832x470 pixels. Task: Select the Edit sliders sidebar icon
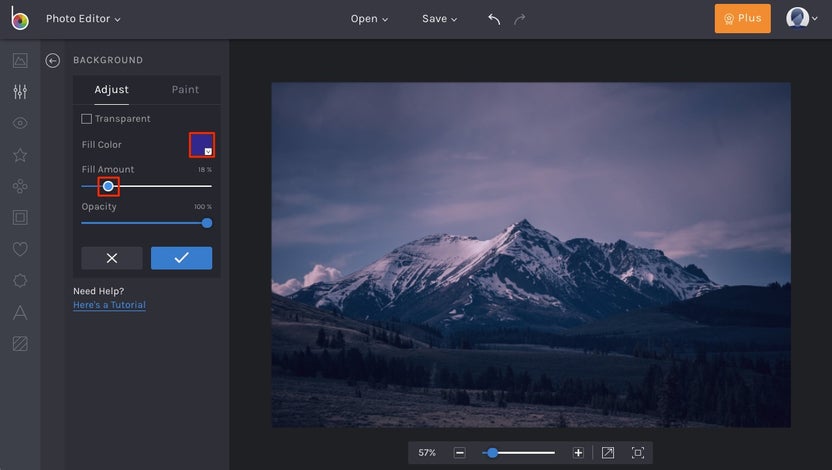pyautogui.click(x=20, y=92)
